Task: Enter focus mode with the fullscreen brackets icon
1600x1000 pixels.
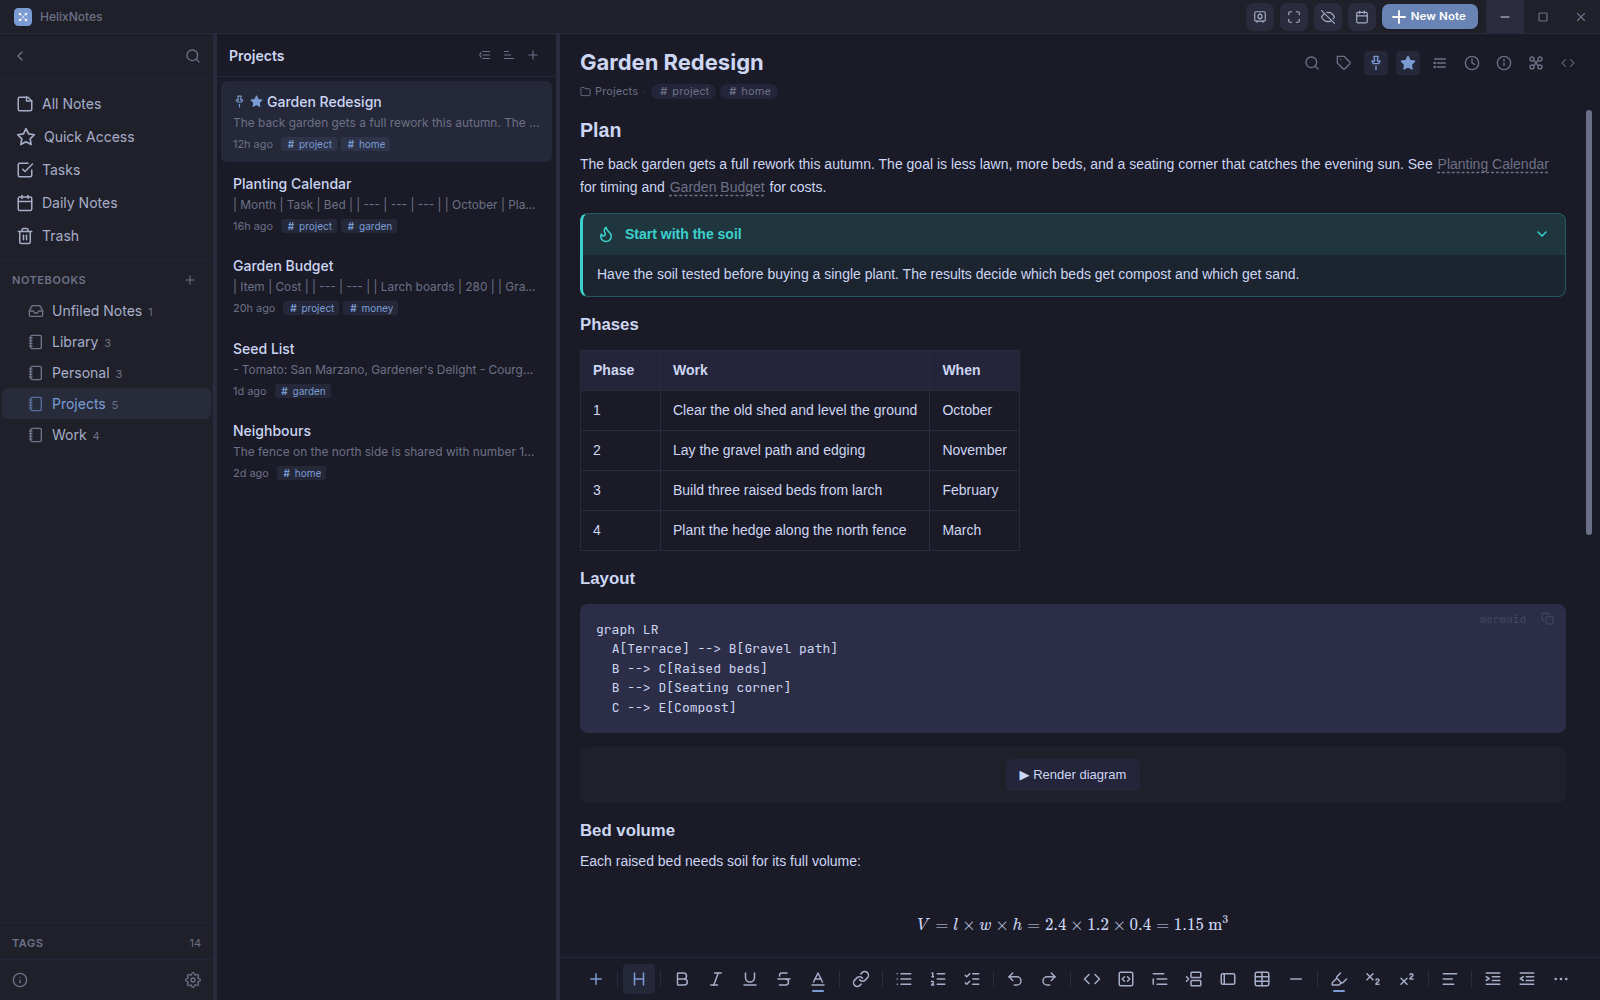Action: (x=1294, y=17)
